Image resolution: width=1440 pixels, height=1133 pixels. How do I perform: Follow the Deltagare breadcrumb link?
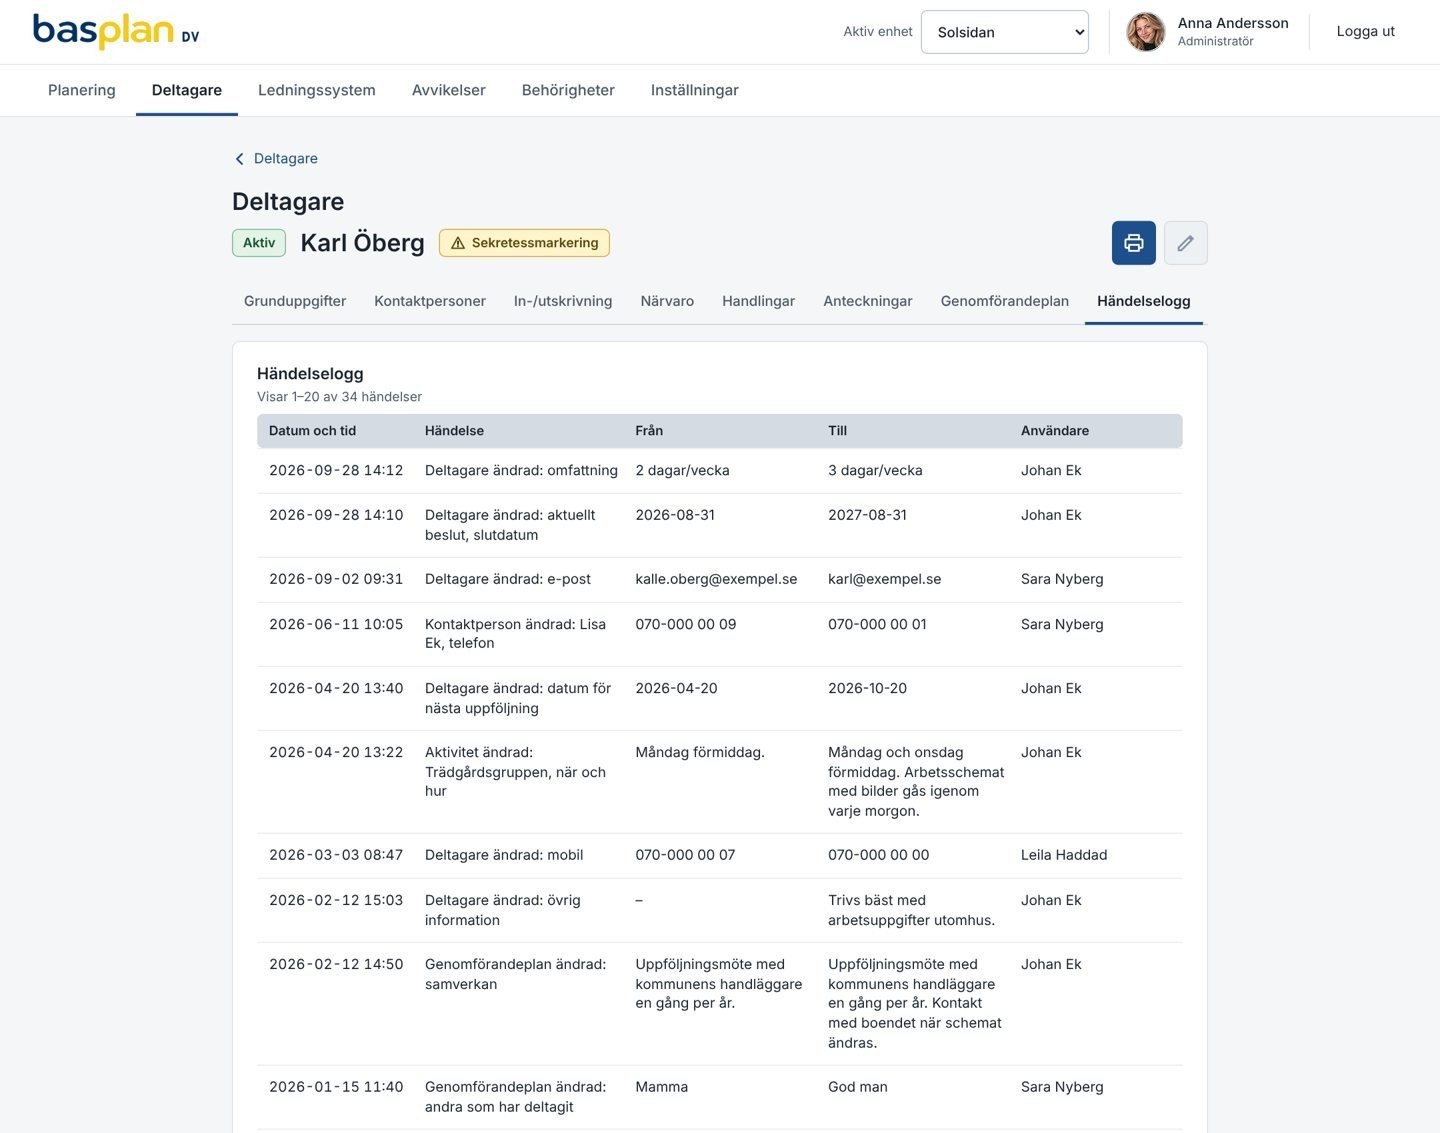click(x=286, y=159)
